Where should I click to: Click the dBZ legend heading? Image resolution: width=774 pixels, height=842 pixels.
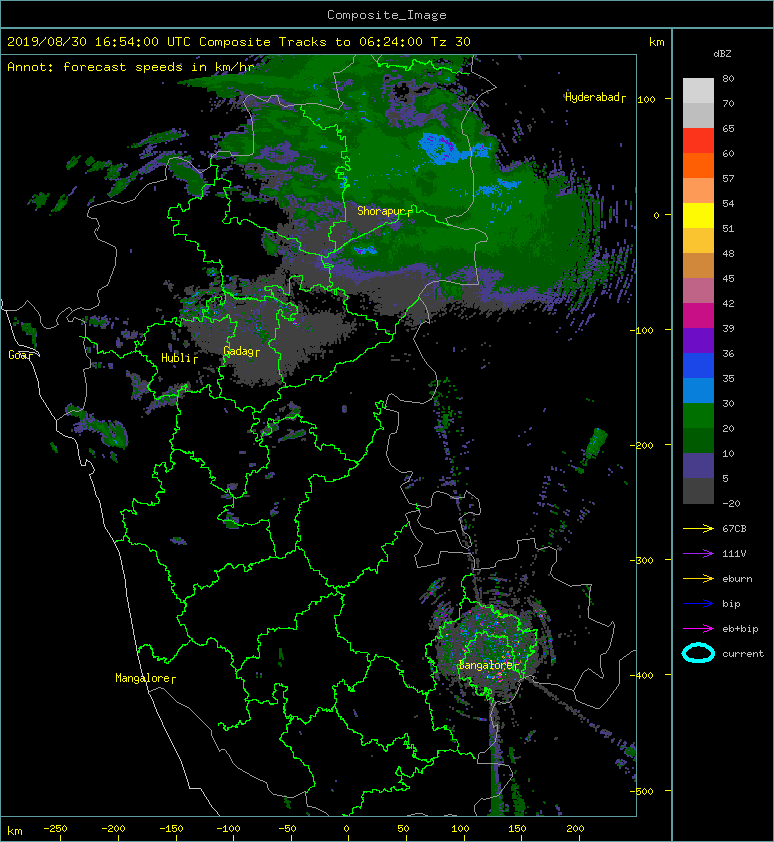coord(722,54)
